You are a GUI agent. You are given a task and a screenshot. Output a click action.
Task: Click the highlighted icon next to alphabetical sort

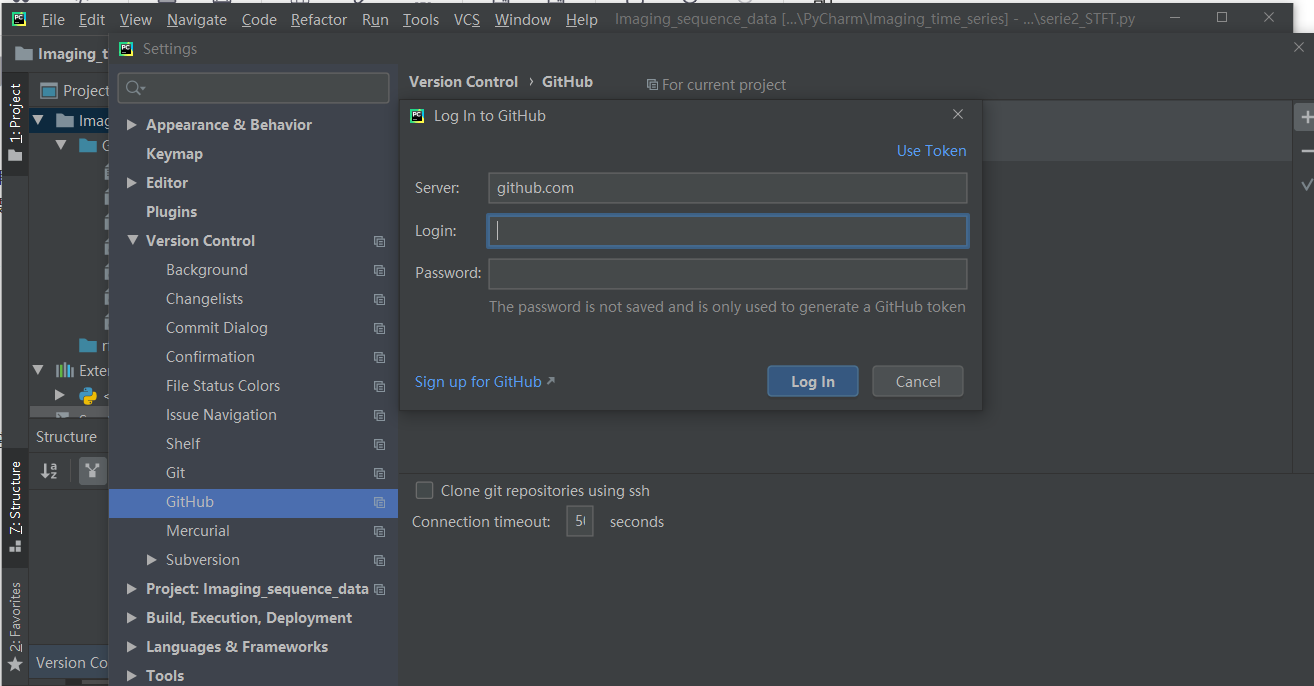[x=92, y=471]
